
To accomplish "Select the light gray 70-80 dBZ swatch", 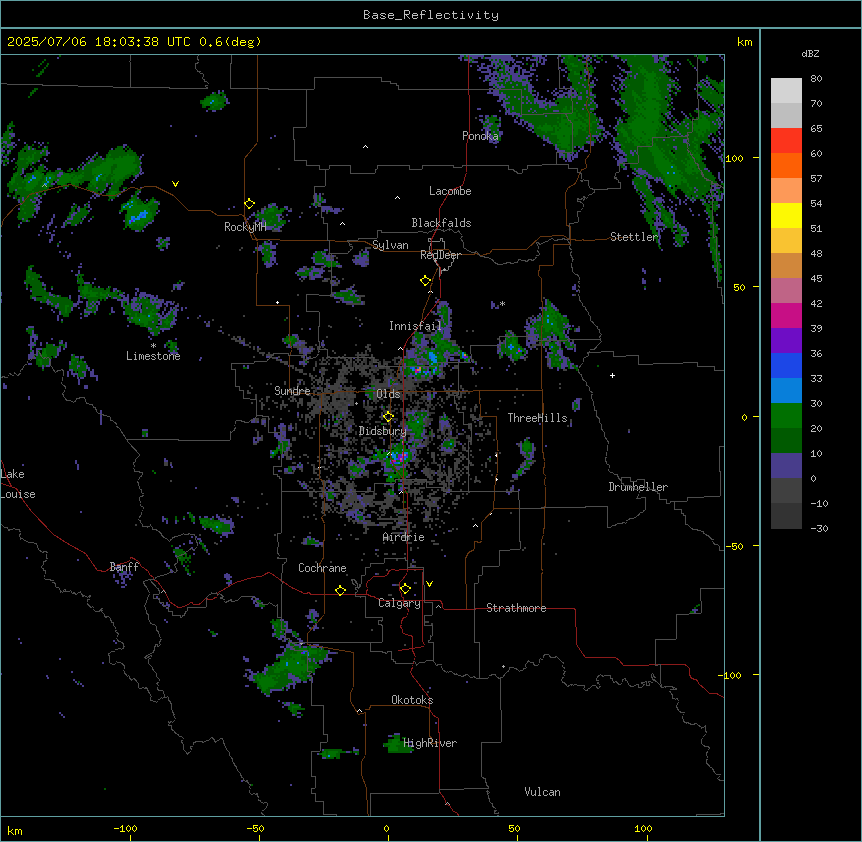I will click(x=786, y=91).
